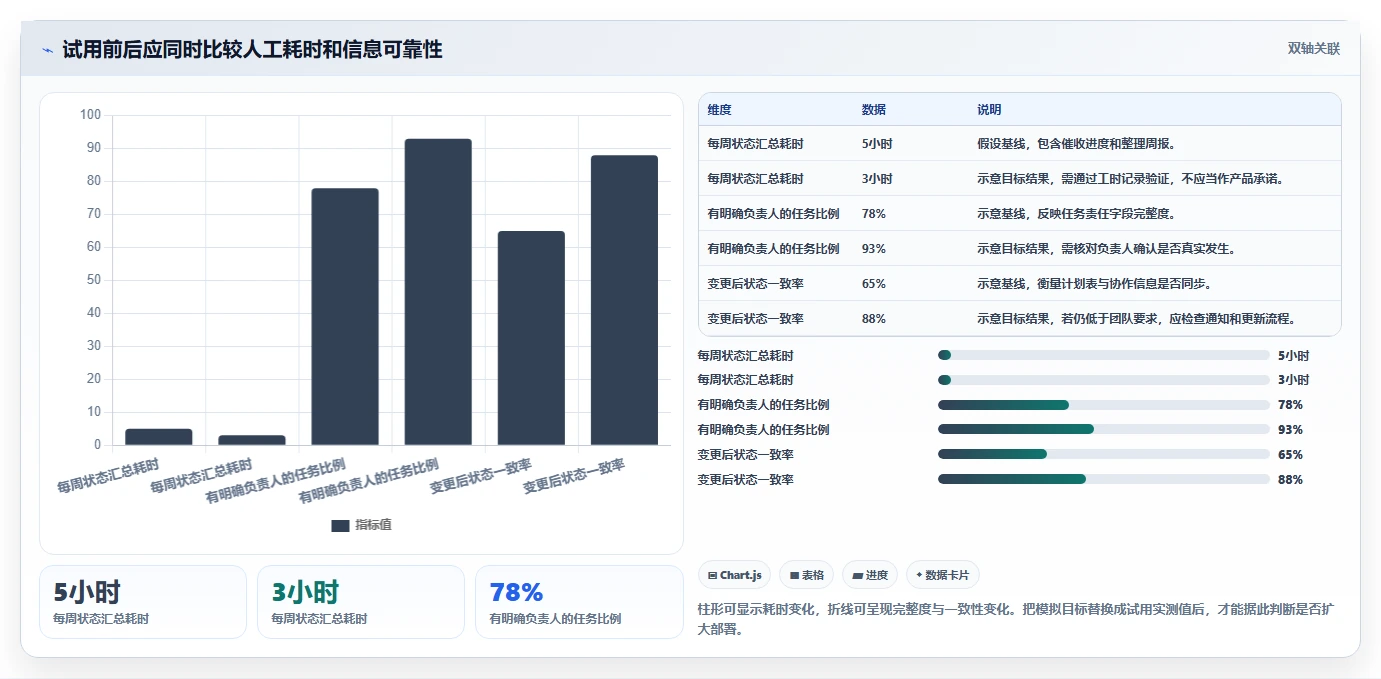Screen dimensions: 1381x679
Task: Click the chart bar reaching 88
Action: (624, 300)
